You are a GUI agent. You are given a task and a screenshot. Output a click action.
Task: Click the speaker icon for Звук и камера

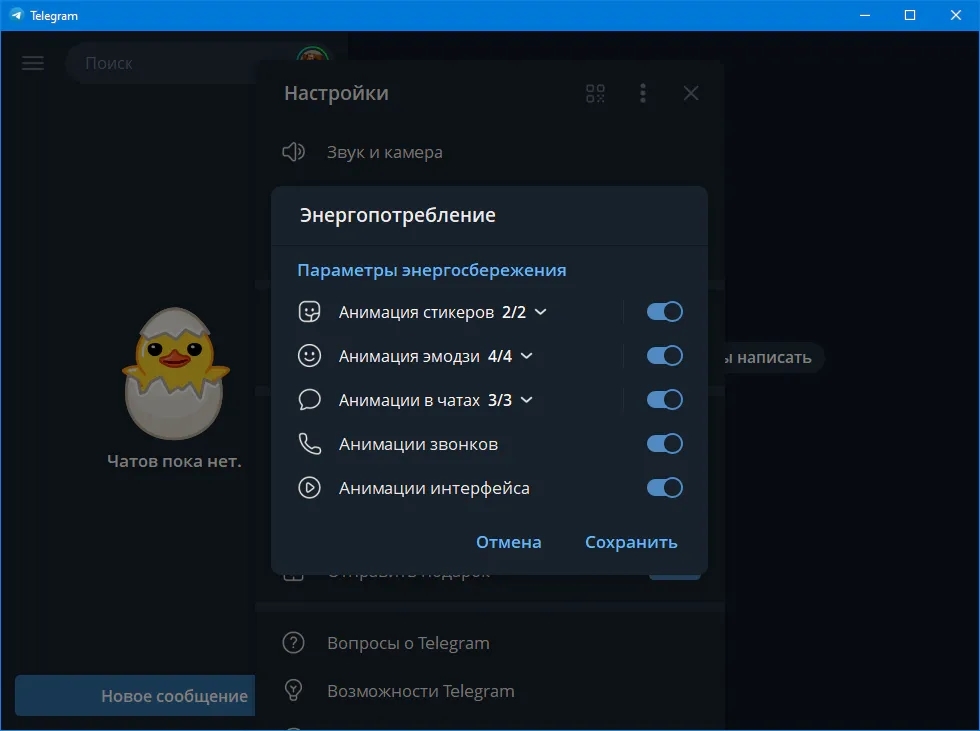294,152
